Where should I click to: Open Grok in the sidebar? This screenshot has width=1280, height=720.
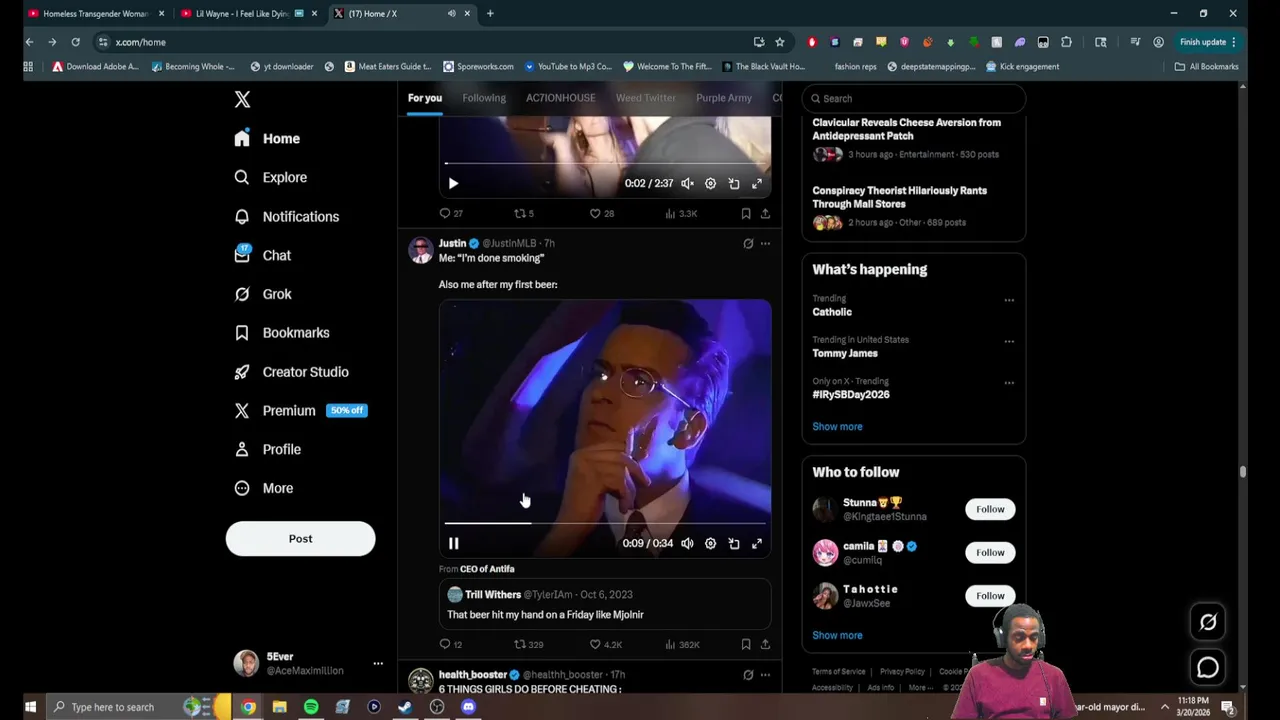click(x=263, y=294)
